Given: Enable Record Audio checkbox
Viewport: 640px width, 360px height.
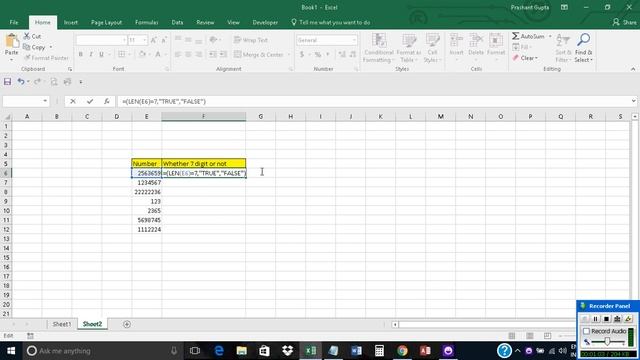Looking at the screenshot, I should [x=587, y=331].
